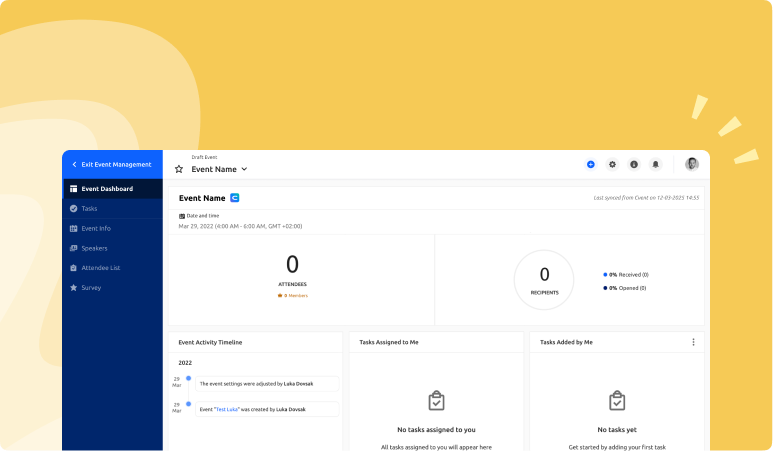The image size is (773, 451).
Task: Click the blue Cvent badge next to Event Name
Action: click(235, 198)
